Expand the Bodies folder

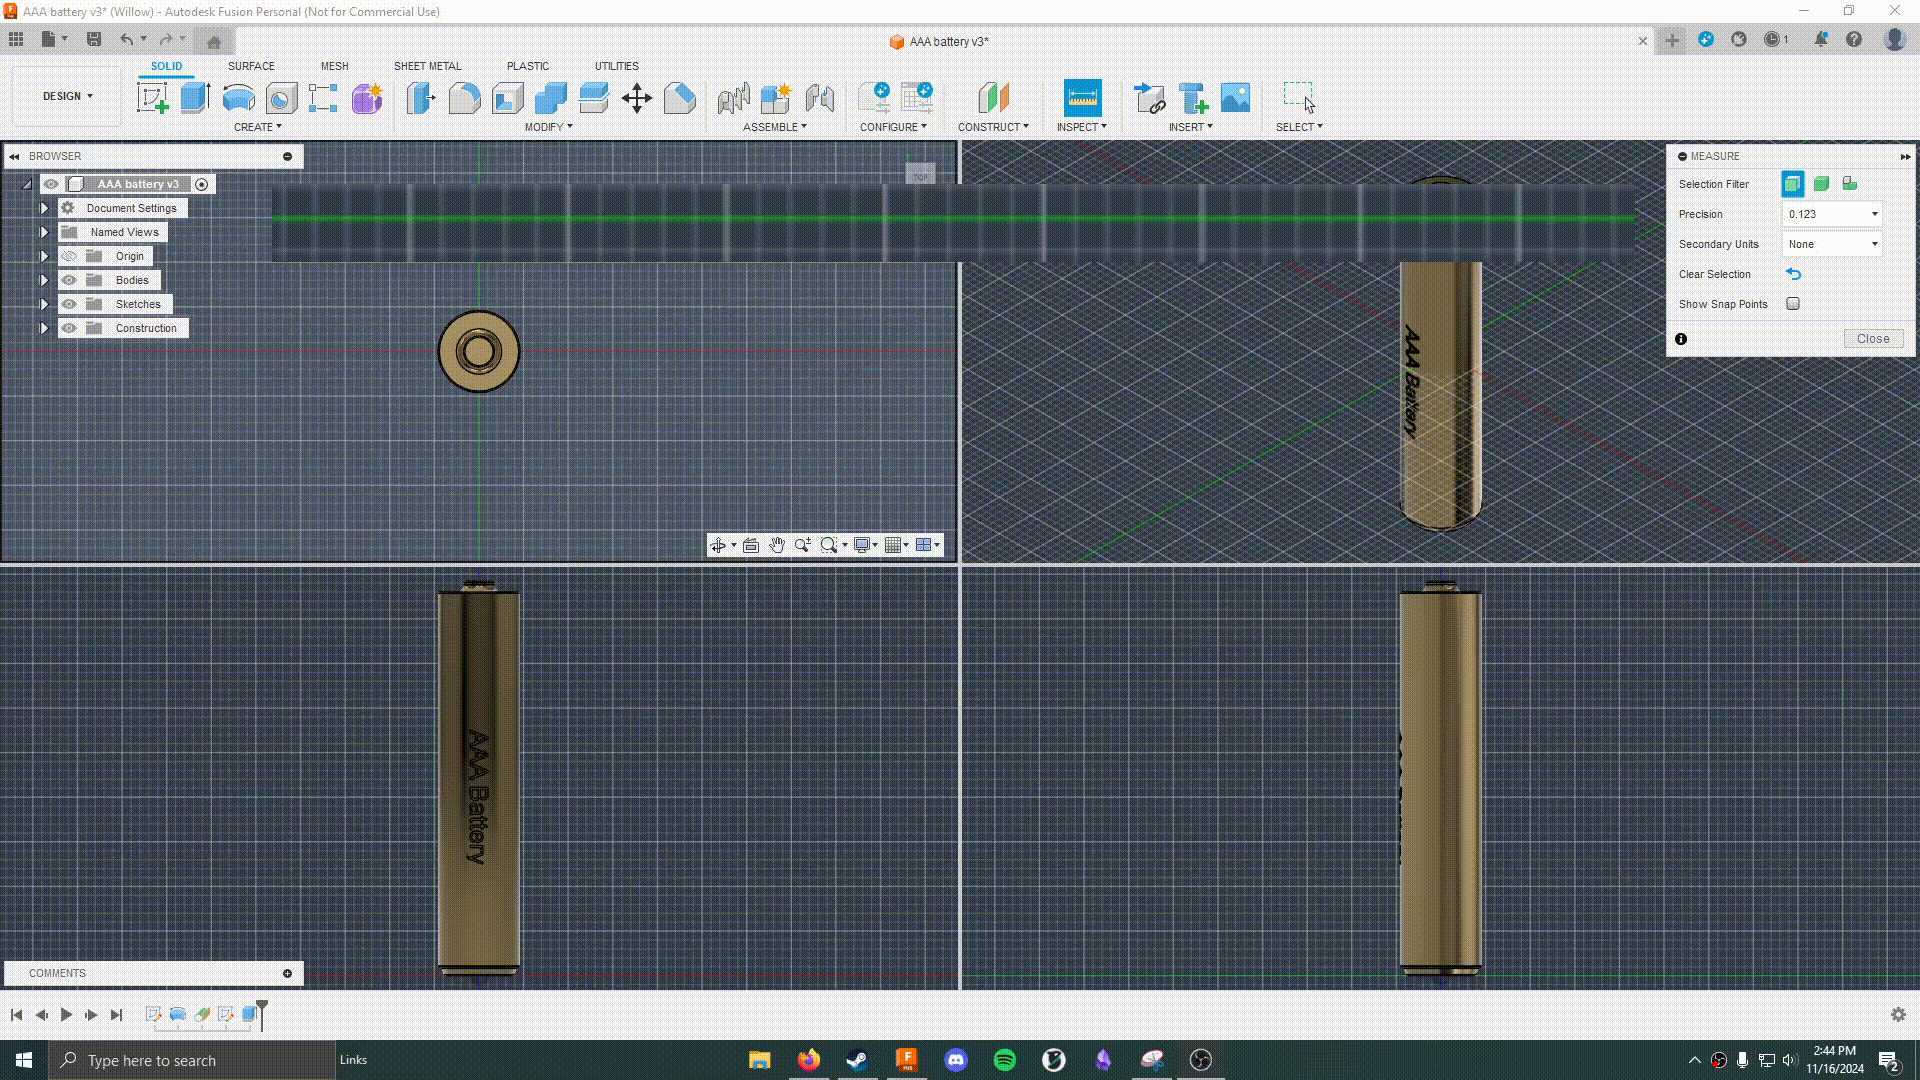click(44, 280)
